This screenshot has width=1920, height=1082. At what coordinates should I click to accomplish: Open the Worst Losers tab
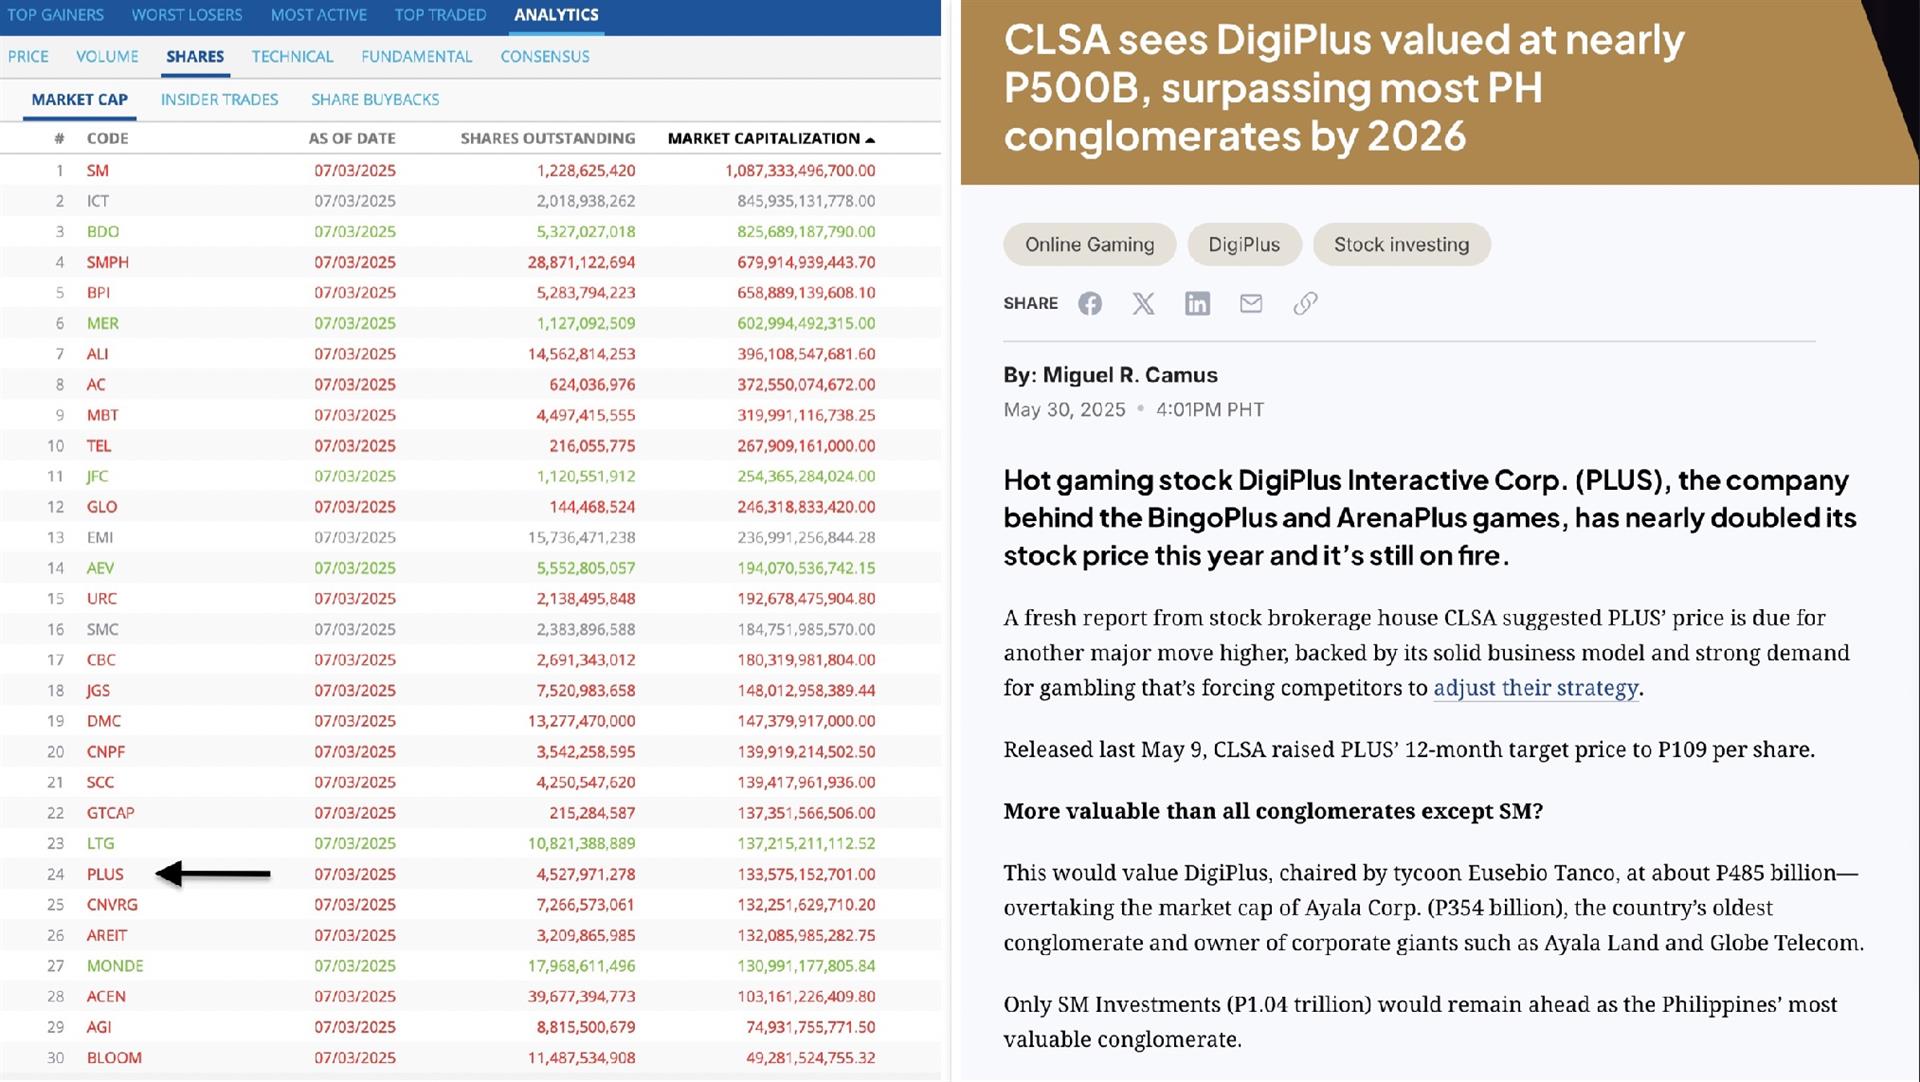(x=187, y=15)
